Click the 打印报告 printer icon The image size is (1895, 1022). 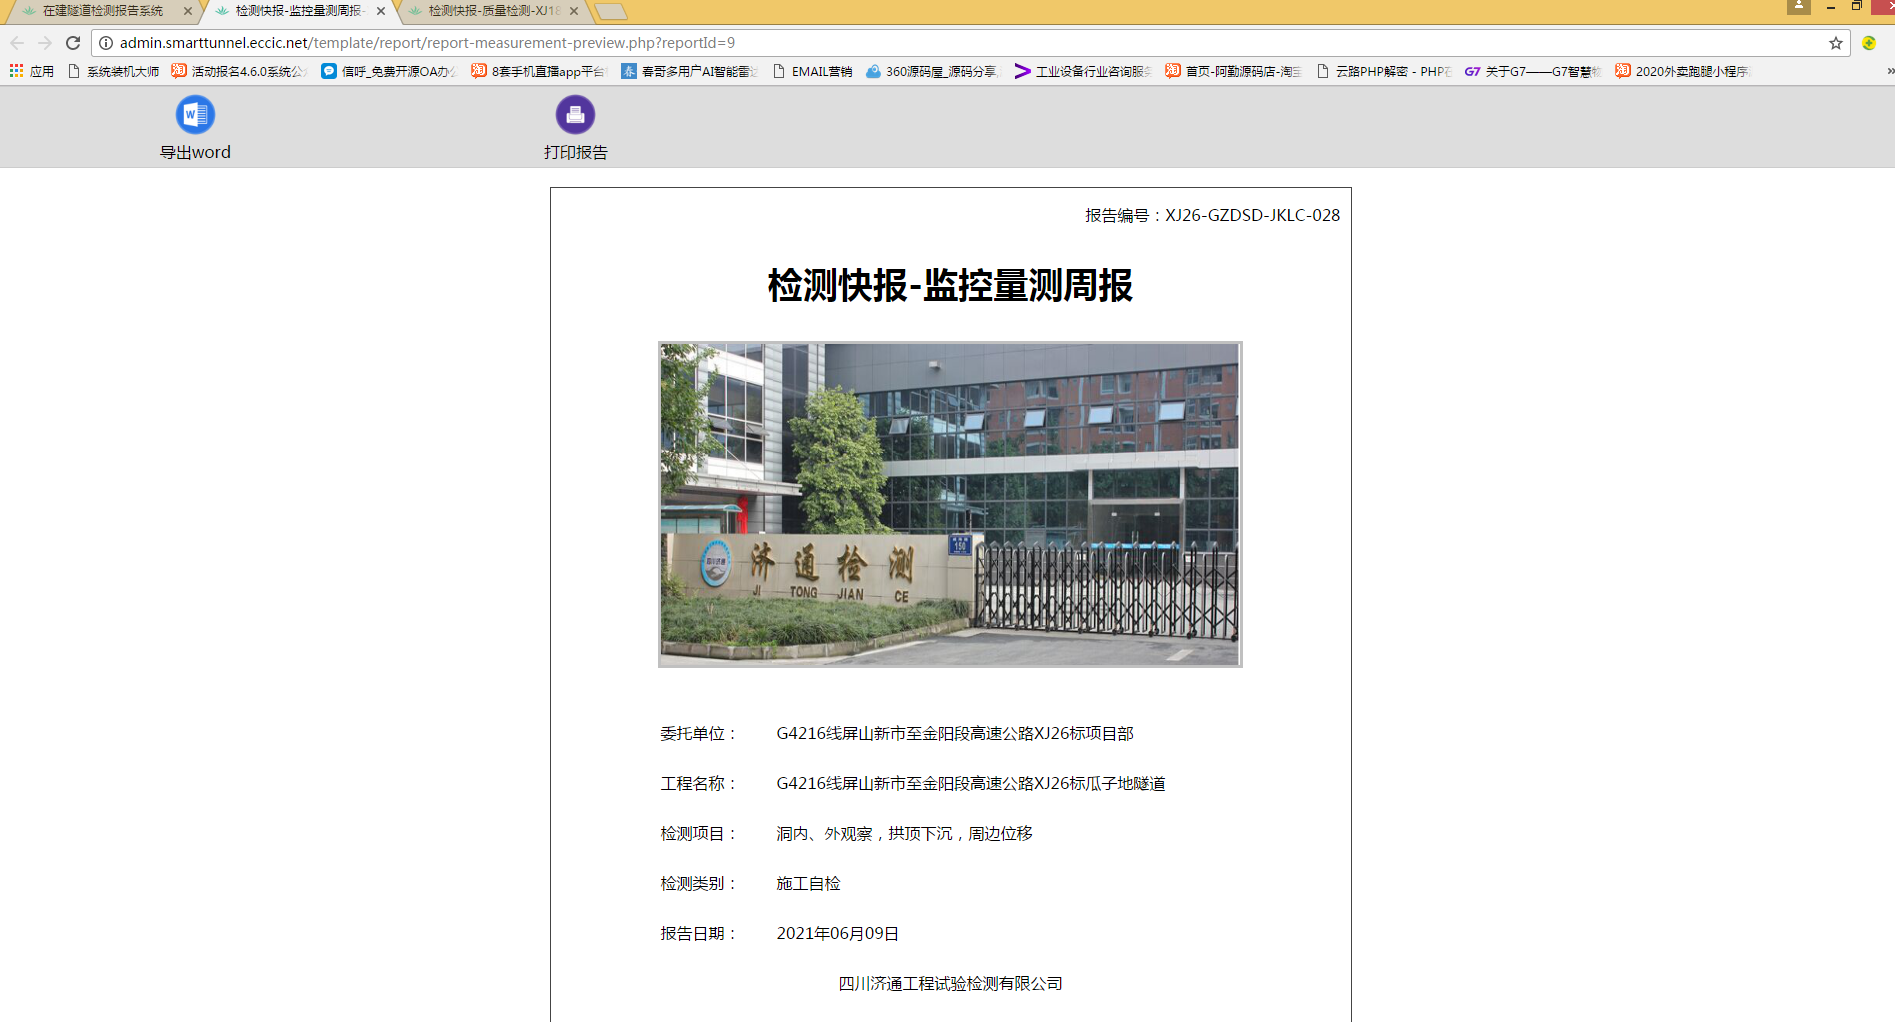[575, 115]
